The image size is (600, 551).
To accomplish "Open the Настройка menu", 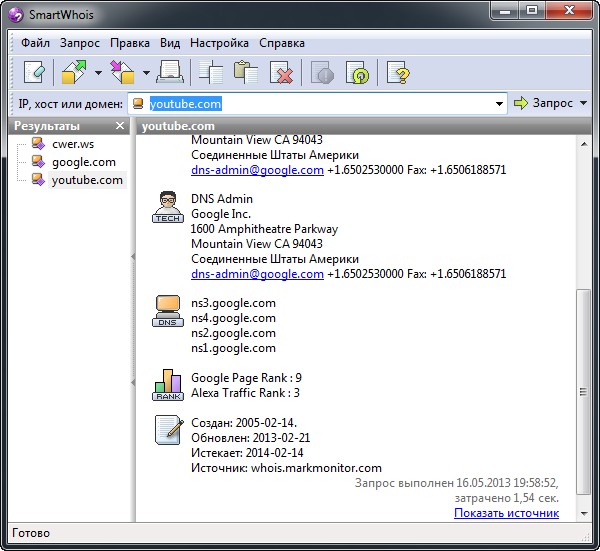I will click(x=219, y=43).
